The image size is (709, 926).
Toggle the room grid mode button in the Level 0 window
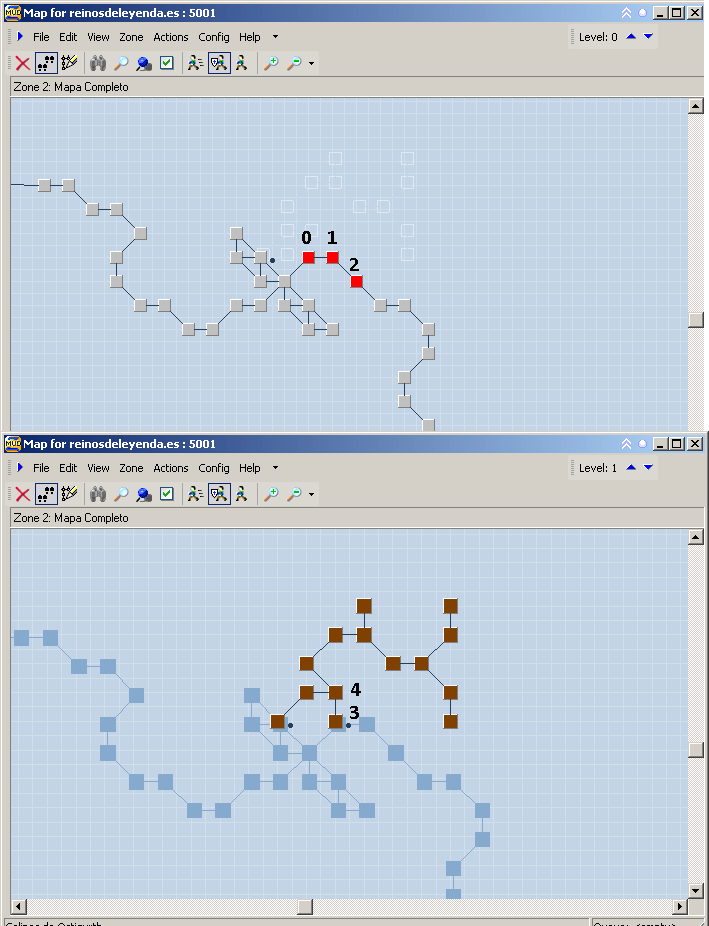click(x=46, y=63)
